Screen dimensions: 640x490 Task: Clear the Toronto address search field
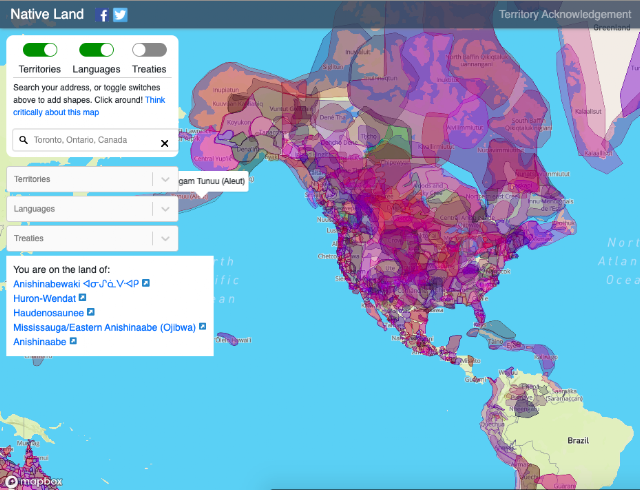pos(164,143)
